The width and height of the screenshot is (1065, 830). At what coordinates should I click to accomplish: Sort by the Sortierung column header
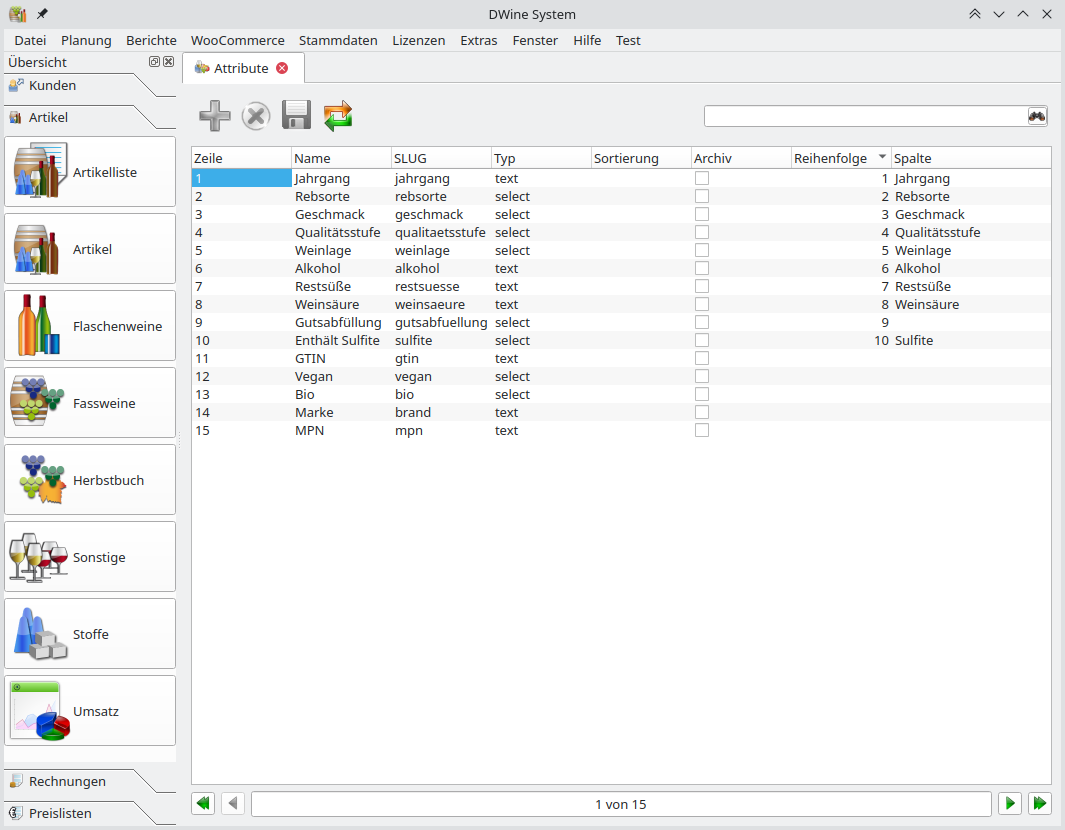[641, 158]
